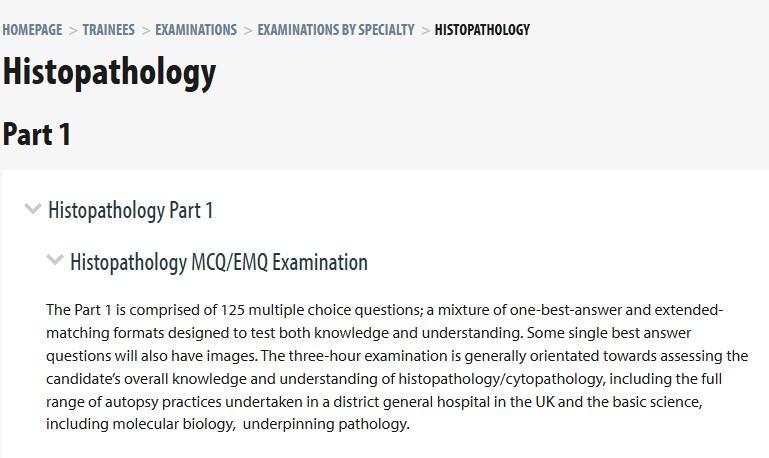769x458 pixels.
Task: Click the arrow separator after Trainees
Action: click(x=145, y=30)
